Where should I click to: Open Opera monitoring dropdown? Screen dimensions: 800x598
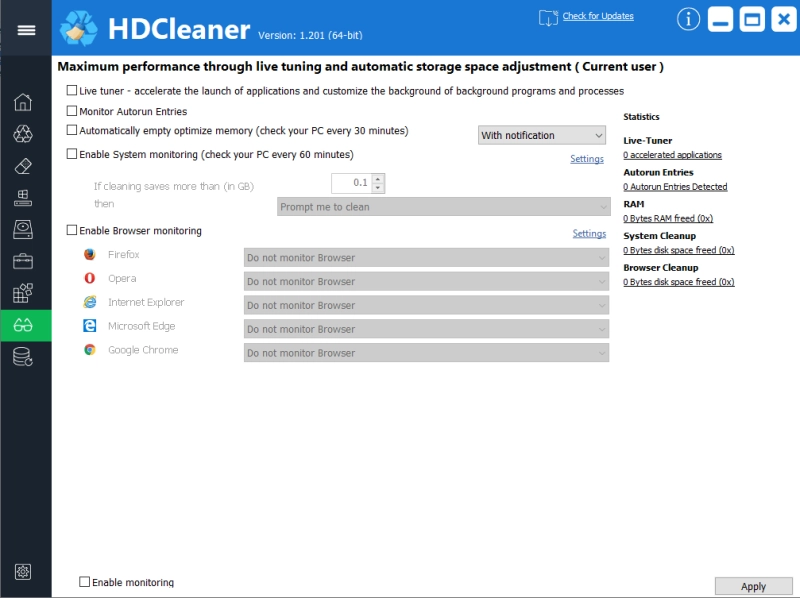pos(426,281)
